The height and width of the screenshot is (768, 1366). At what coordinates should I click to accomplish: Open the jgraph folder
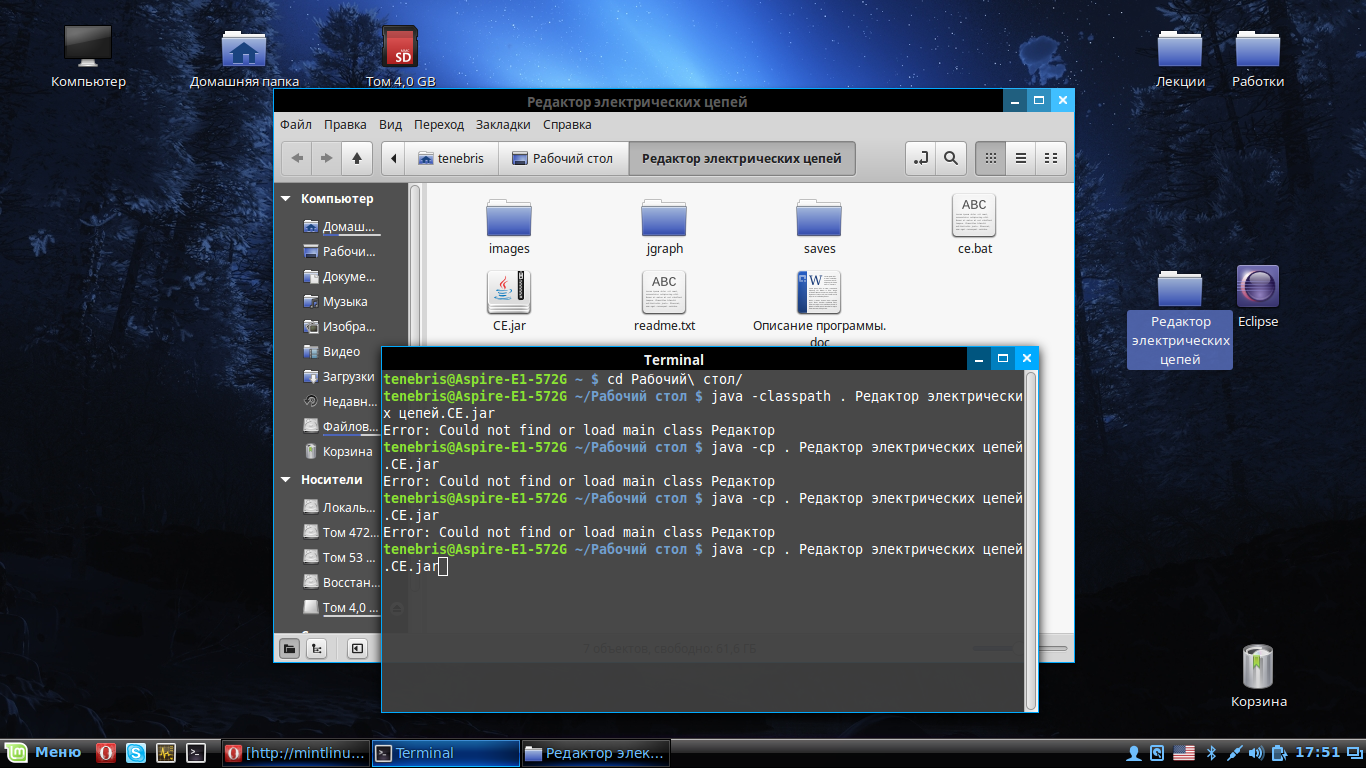[x=664, y=218]
